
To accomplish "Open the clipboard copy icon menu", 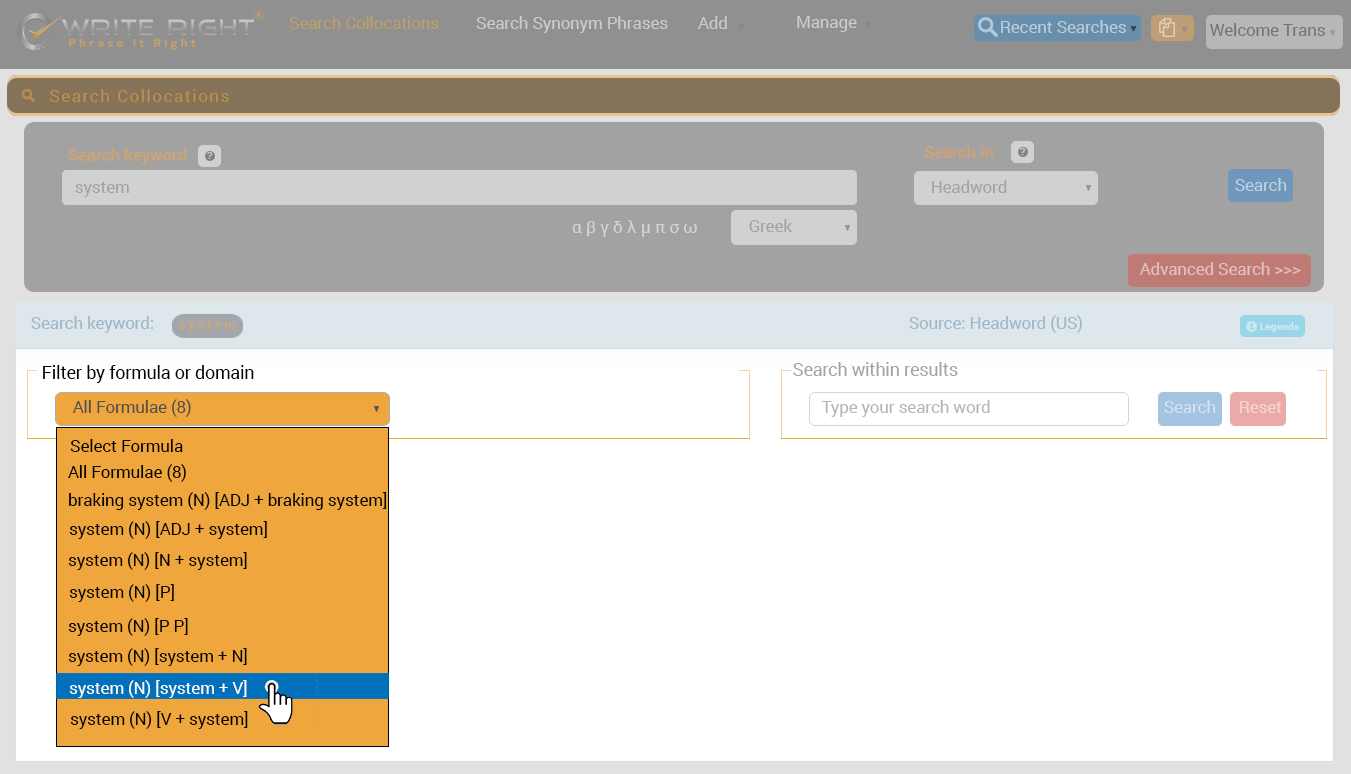I will click(x=1171, y=28).
